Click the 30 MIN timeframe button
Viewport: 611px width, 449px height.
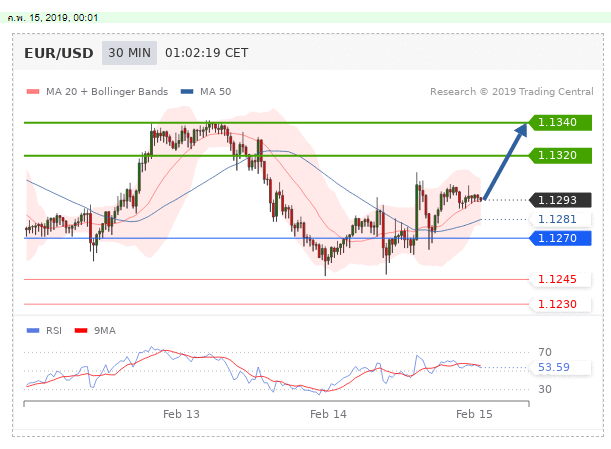[x=129, y=53]
